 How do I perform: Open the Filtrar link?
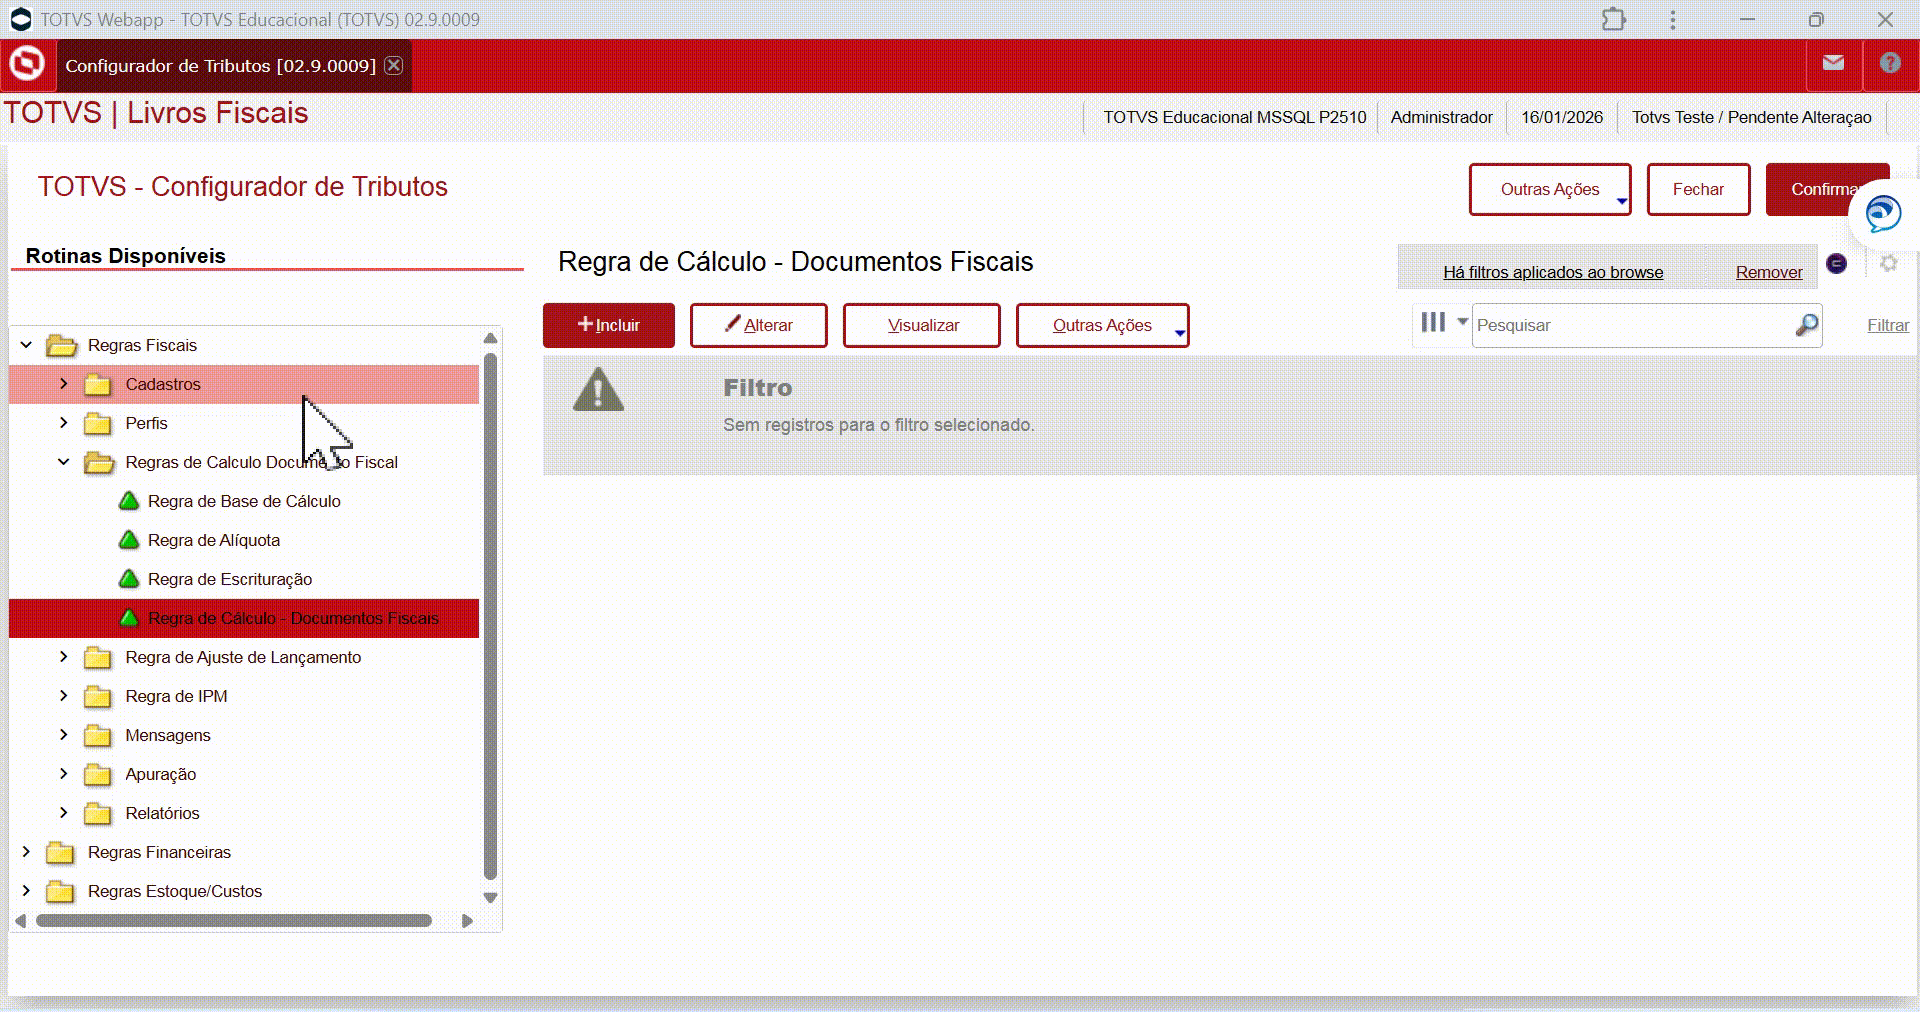(x=1888, y=325)
